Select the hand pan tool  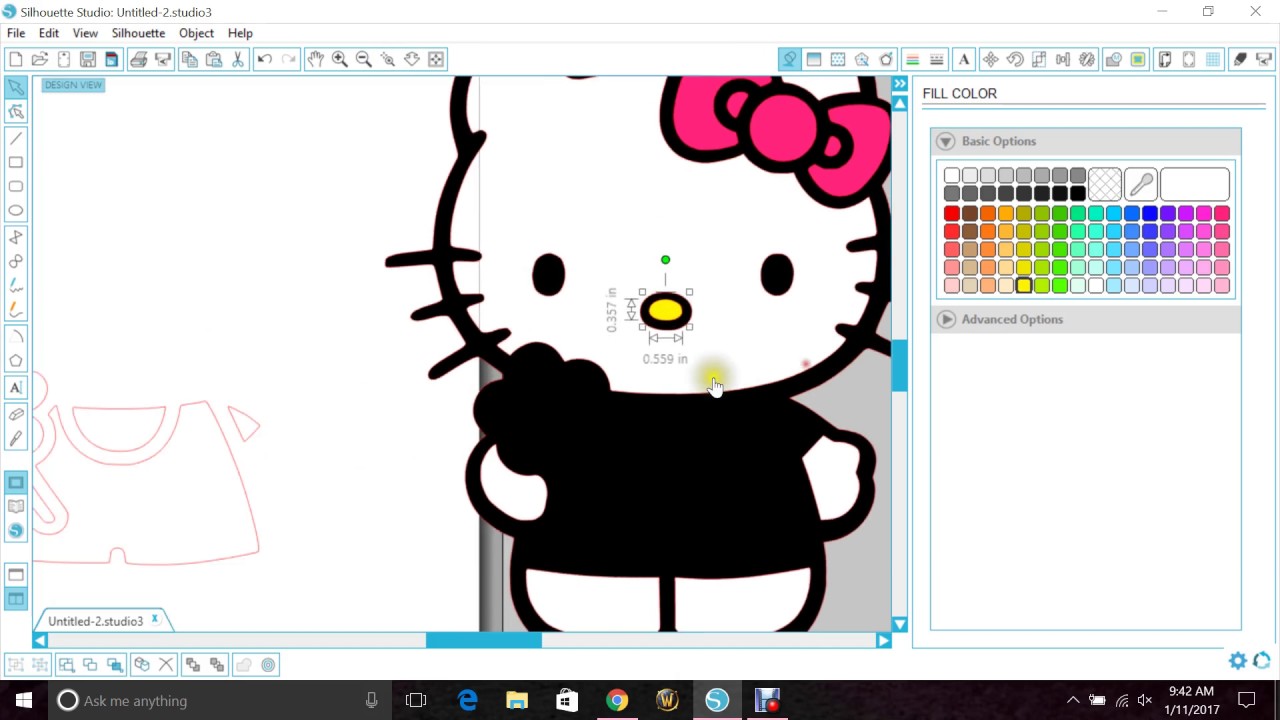(315, 60)
